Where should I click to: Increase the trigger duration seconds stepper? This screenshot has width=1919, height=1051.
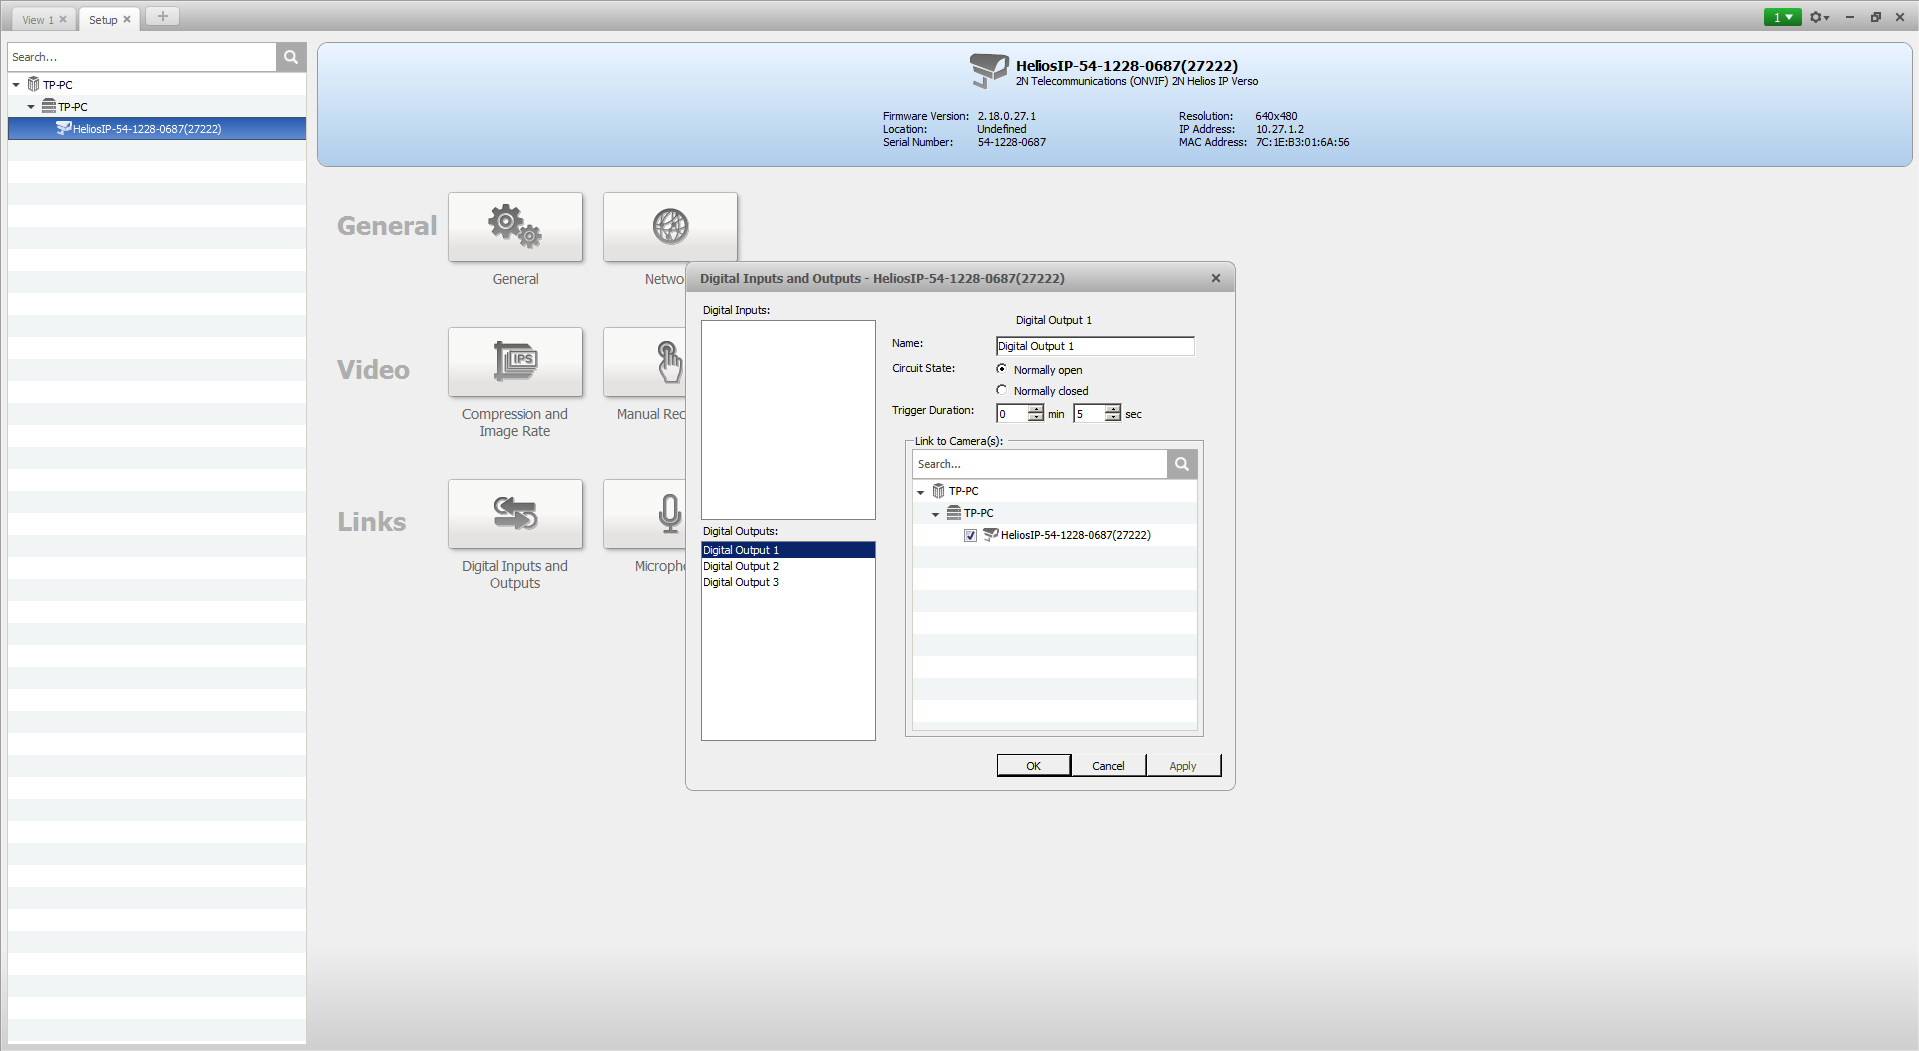1113,409
